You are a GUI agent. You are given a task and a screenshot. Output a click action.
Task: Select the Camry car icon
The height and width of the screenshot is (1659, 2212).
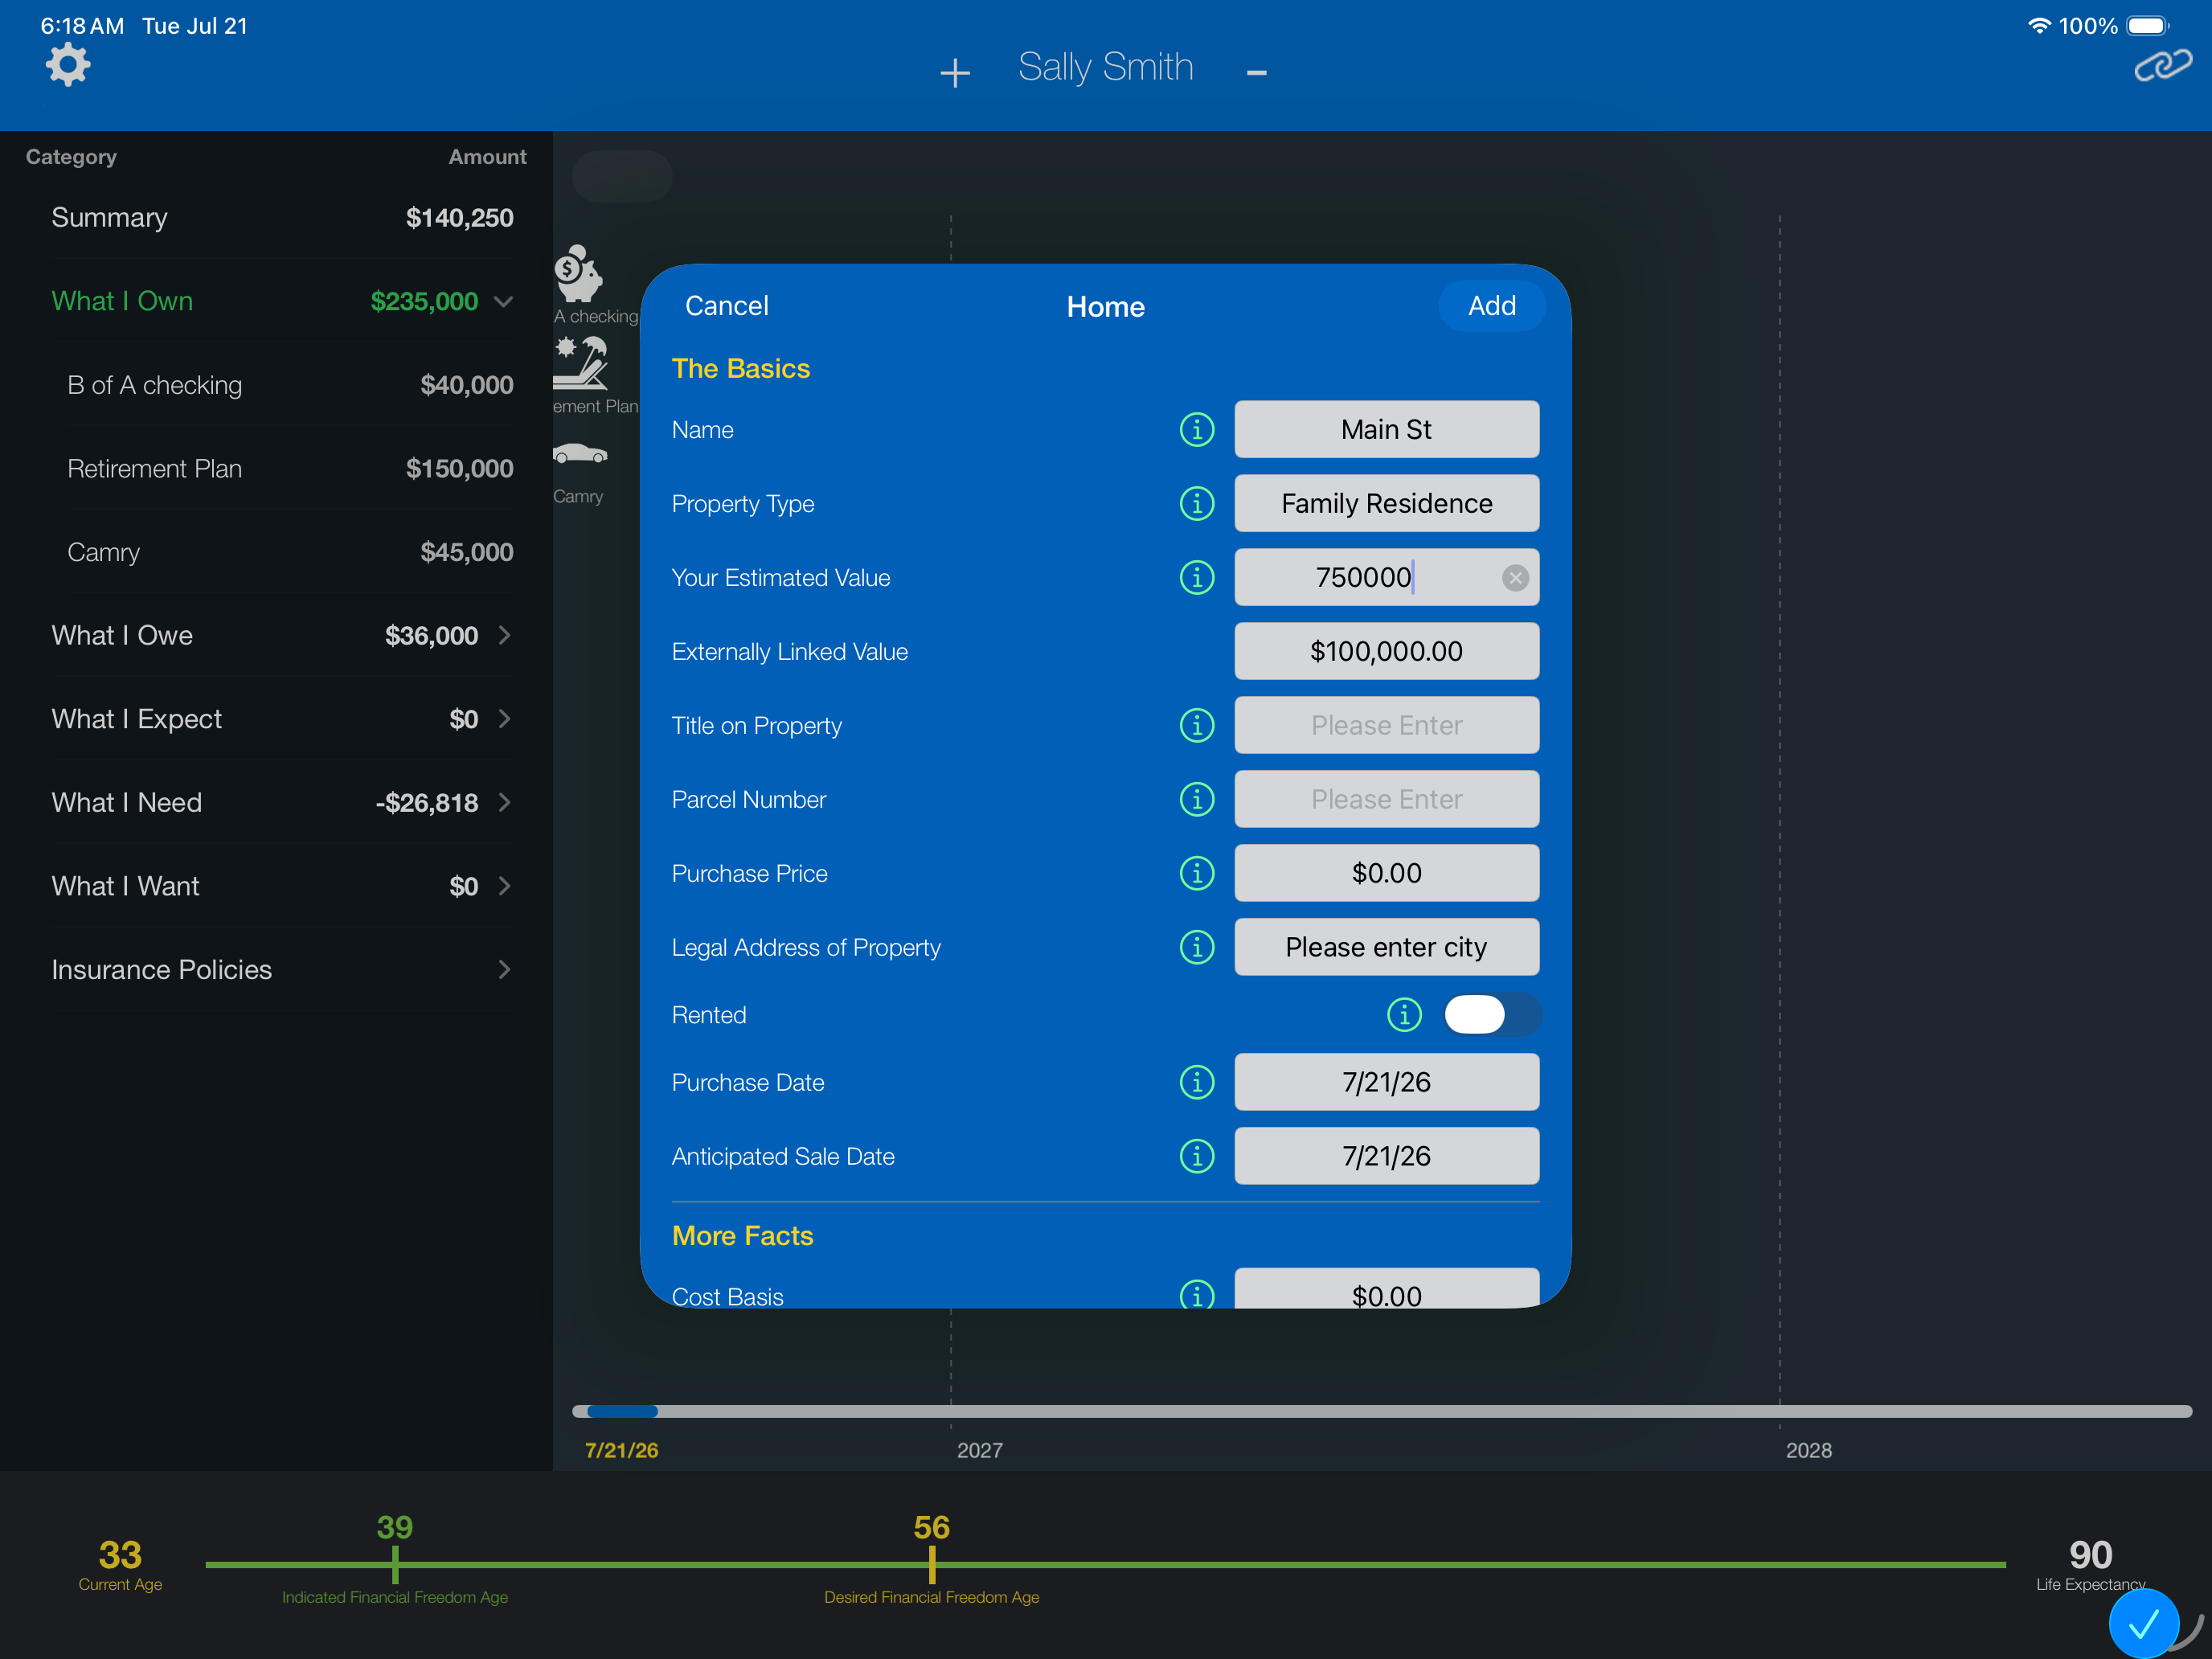coord(580,453)
